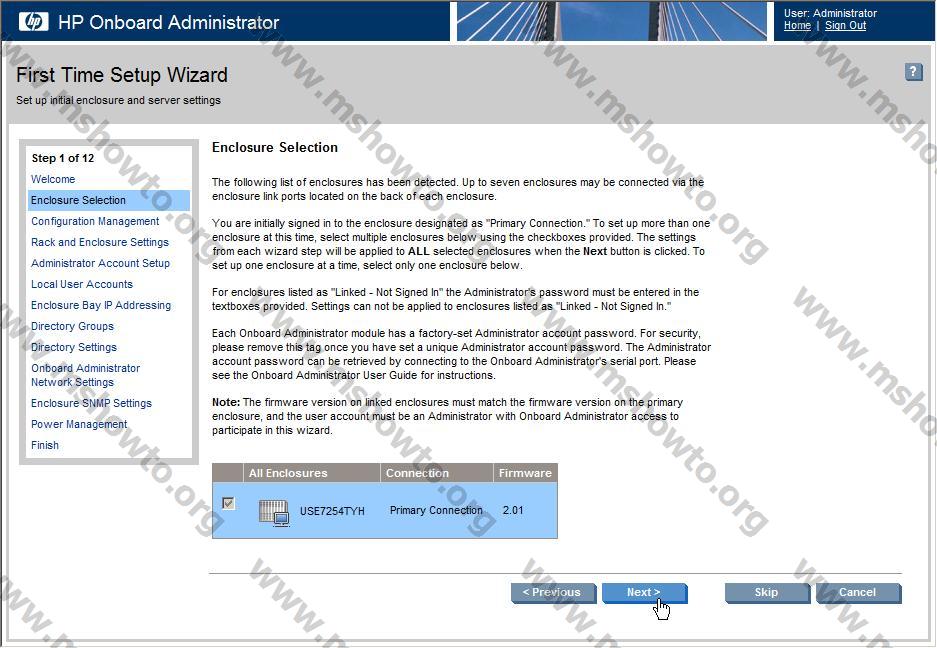Jump to Directory Groups step

click(x=72, y=326)
